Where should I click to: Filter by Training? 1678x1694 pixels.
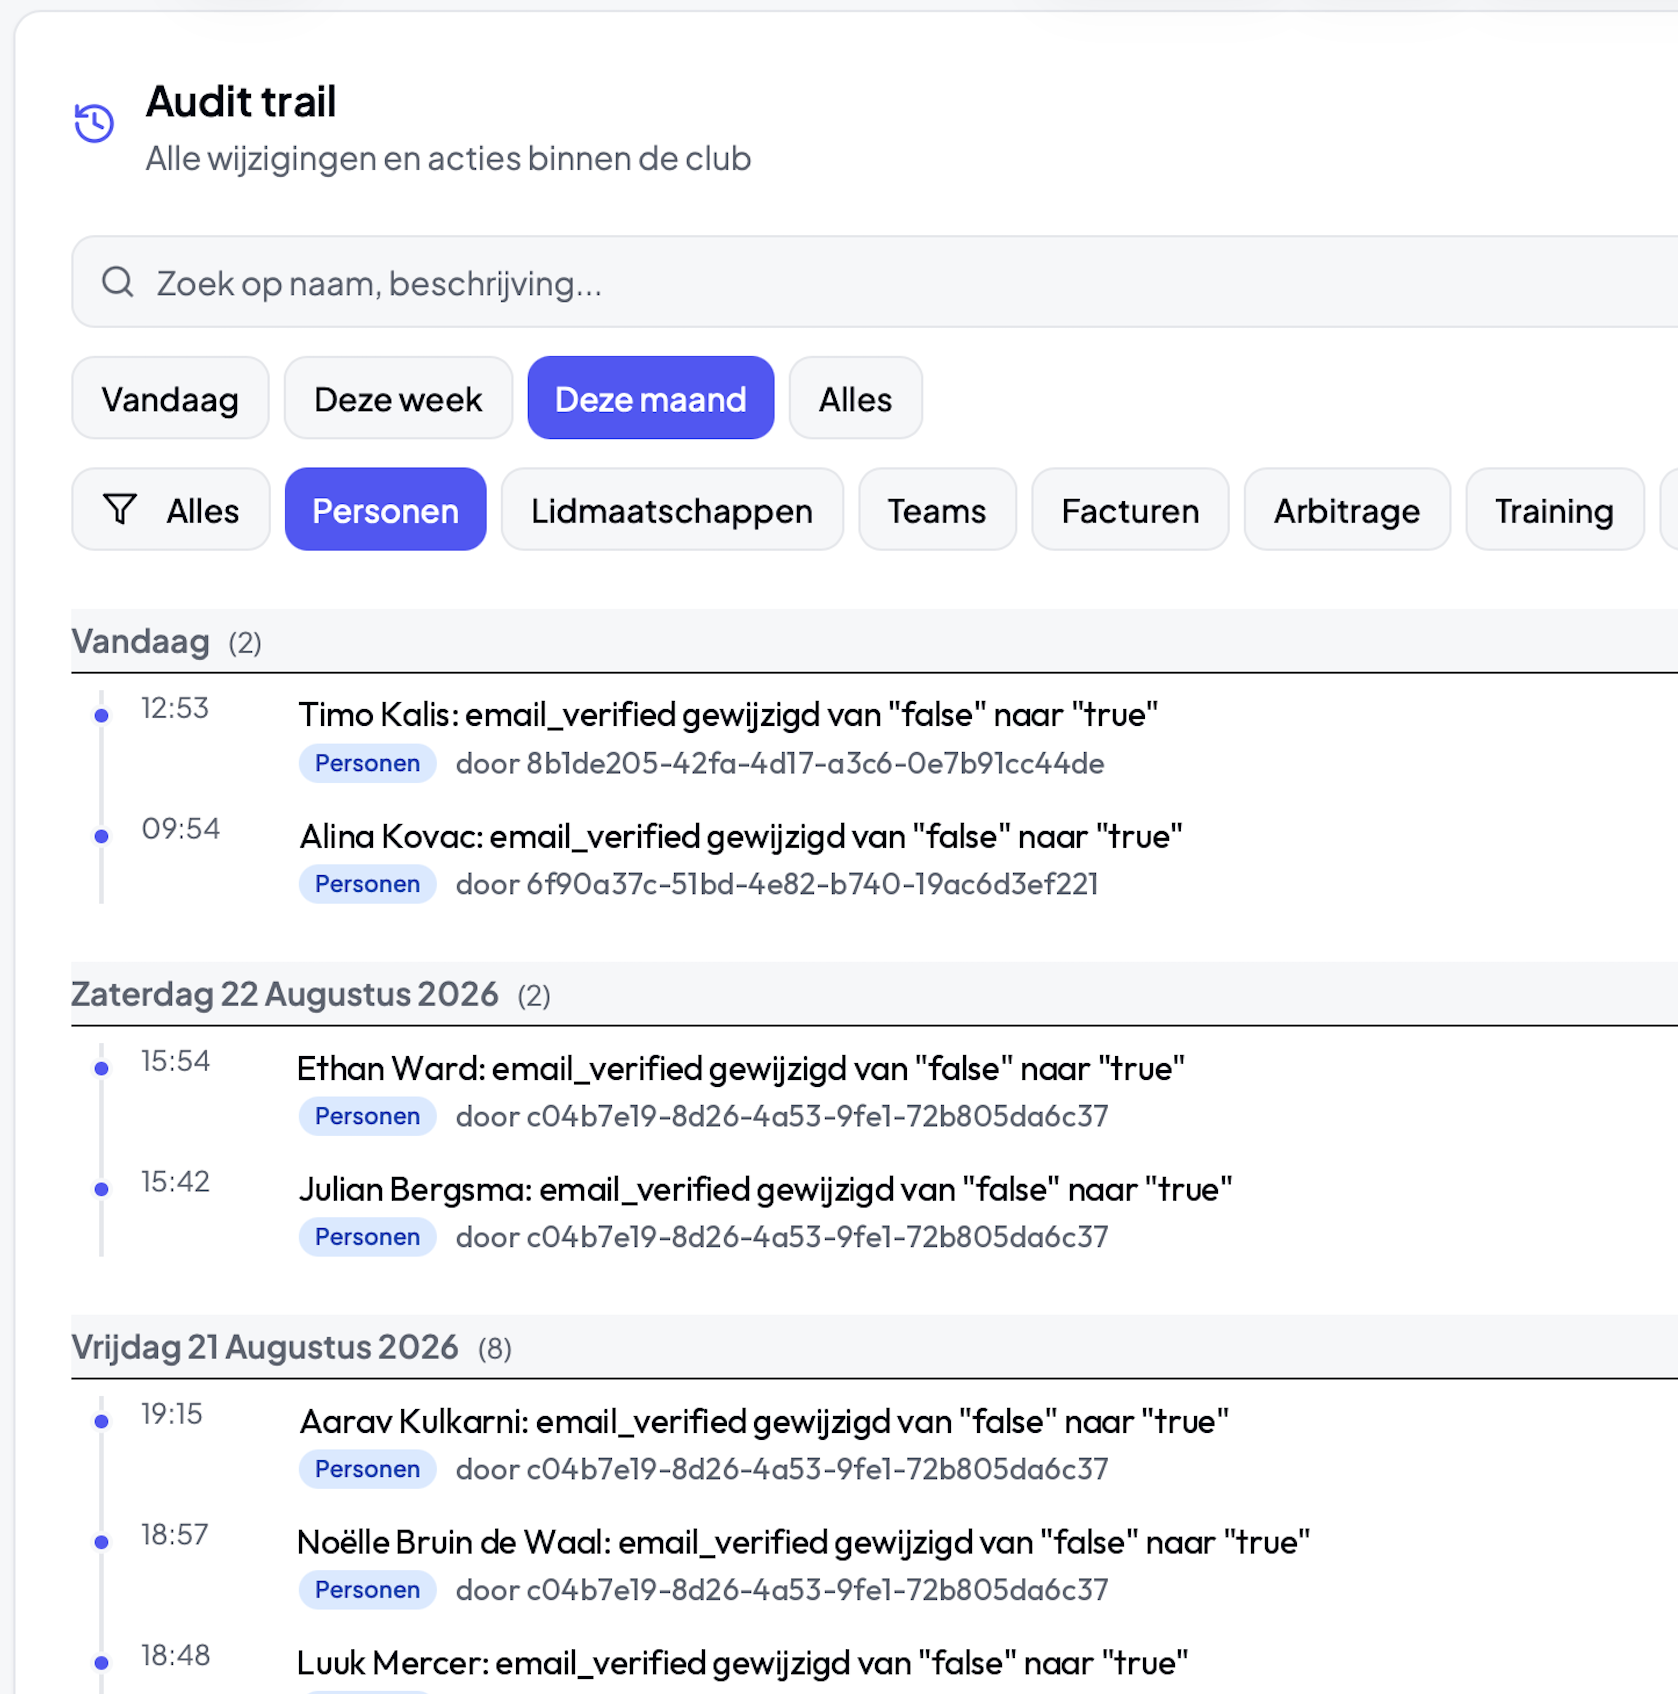tap(1554, 510)
